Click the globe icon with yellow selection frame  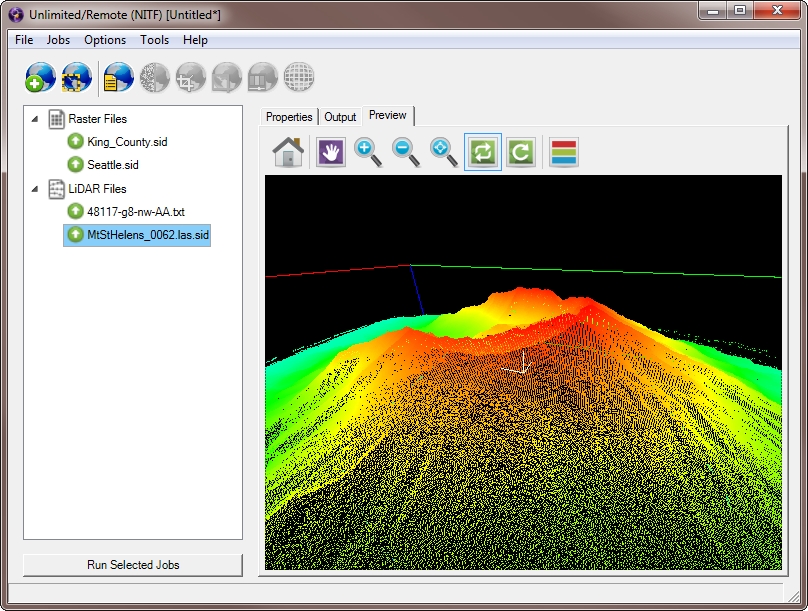pos(77,77)
